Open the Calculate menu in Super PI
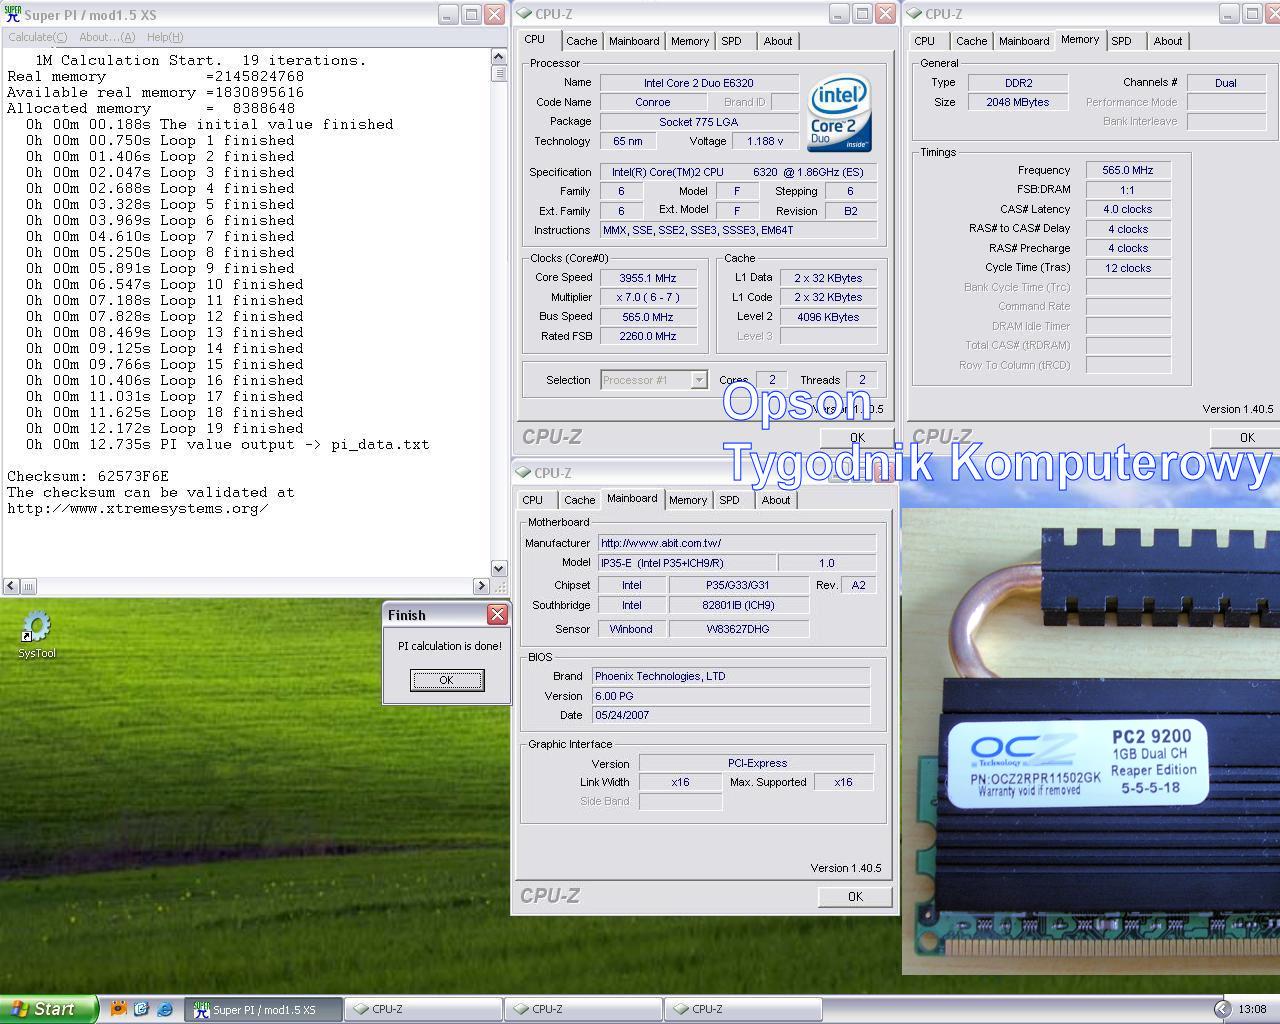 tap(37, 37)
